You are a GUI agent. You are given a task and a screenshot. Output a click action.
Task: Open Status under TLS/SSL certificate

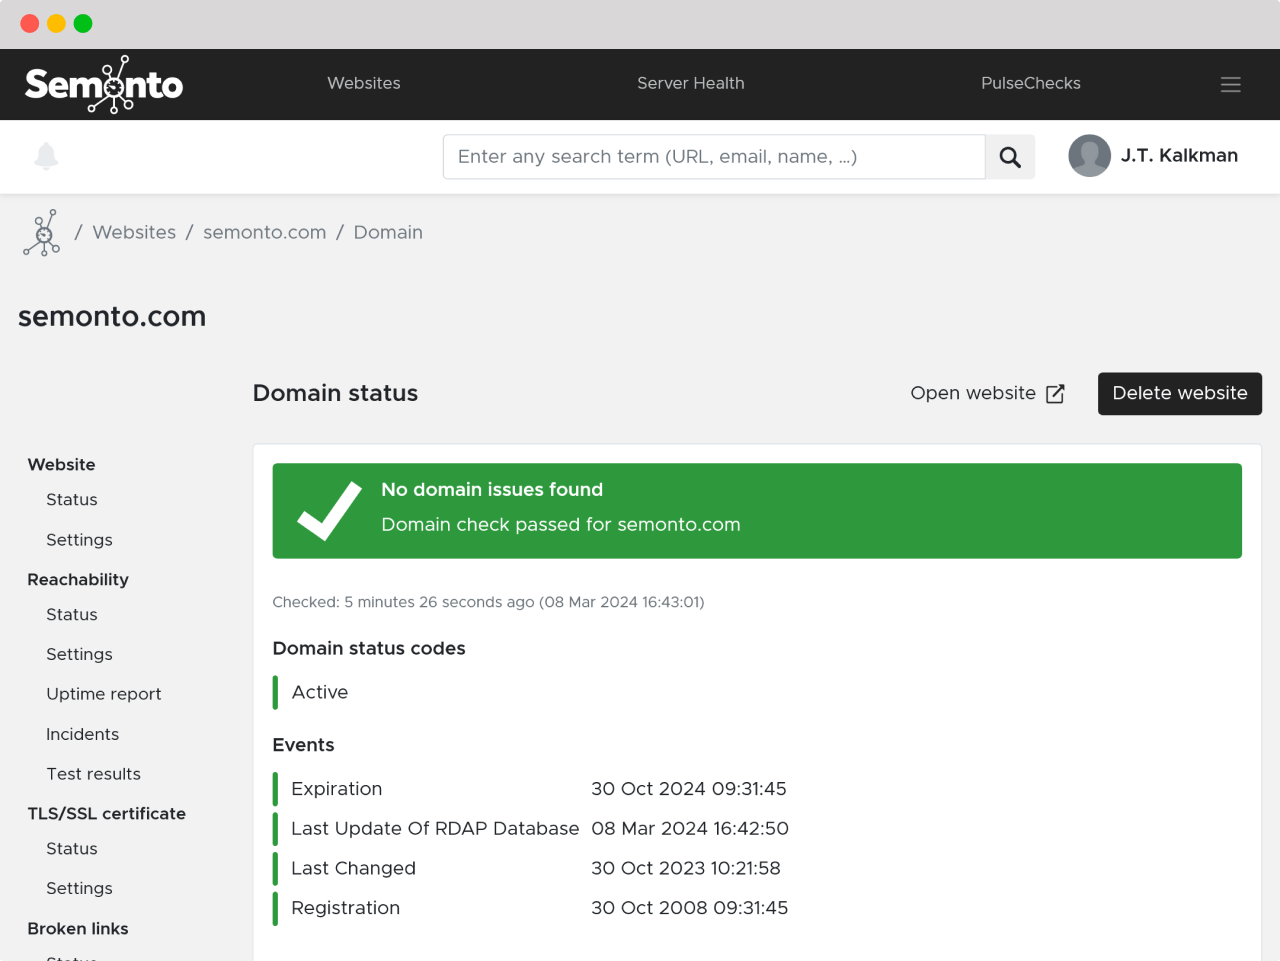pyautogui.click(x=72, y=849)
